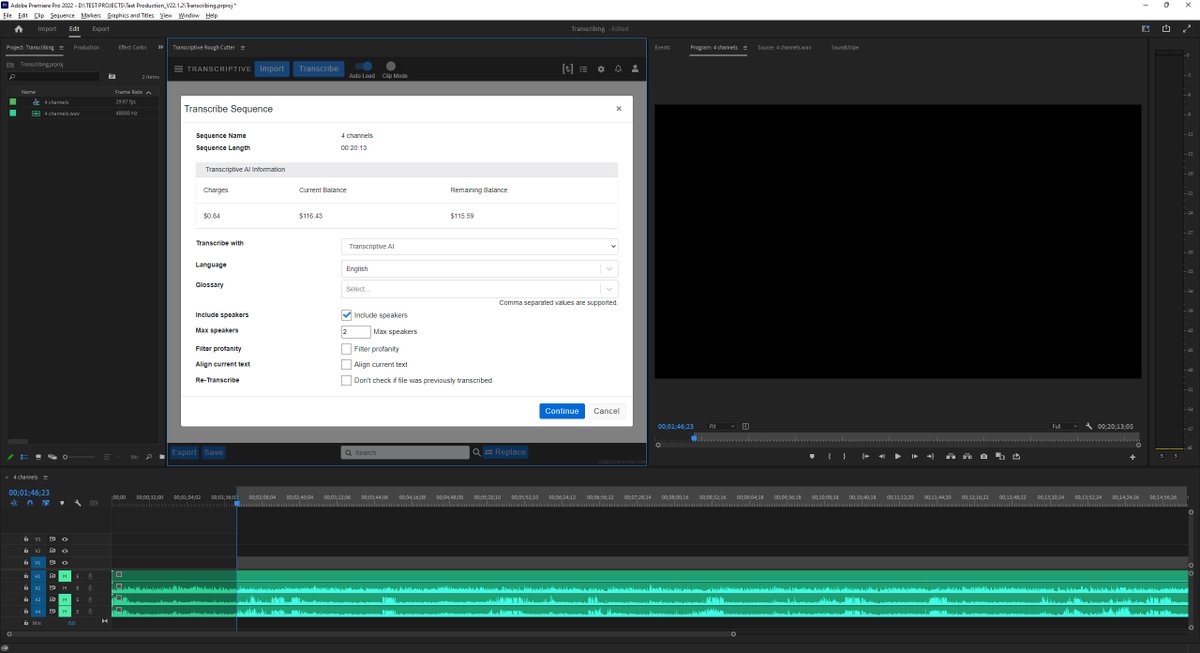Open the Full playback resolution dropdown
The image size is (1200, 653).
(1064, 426)
